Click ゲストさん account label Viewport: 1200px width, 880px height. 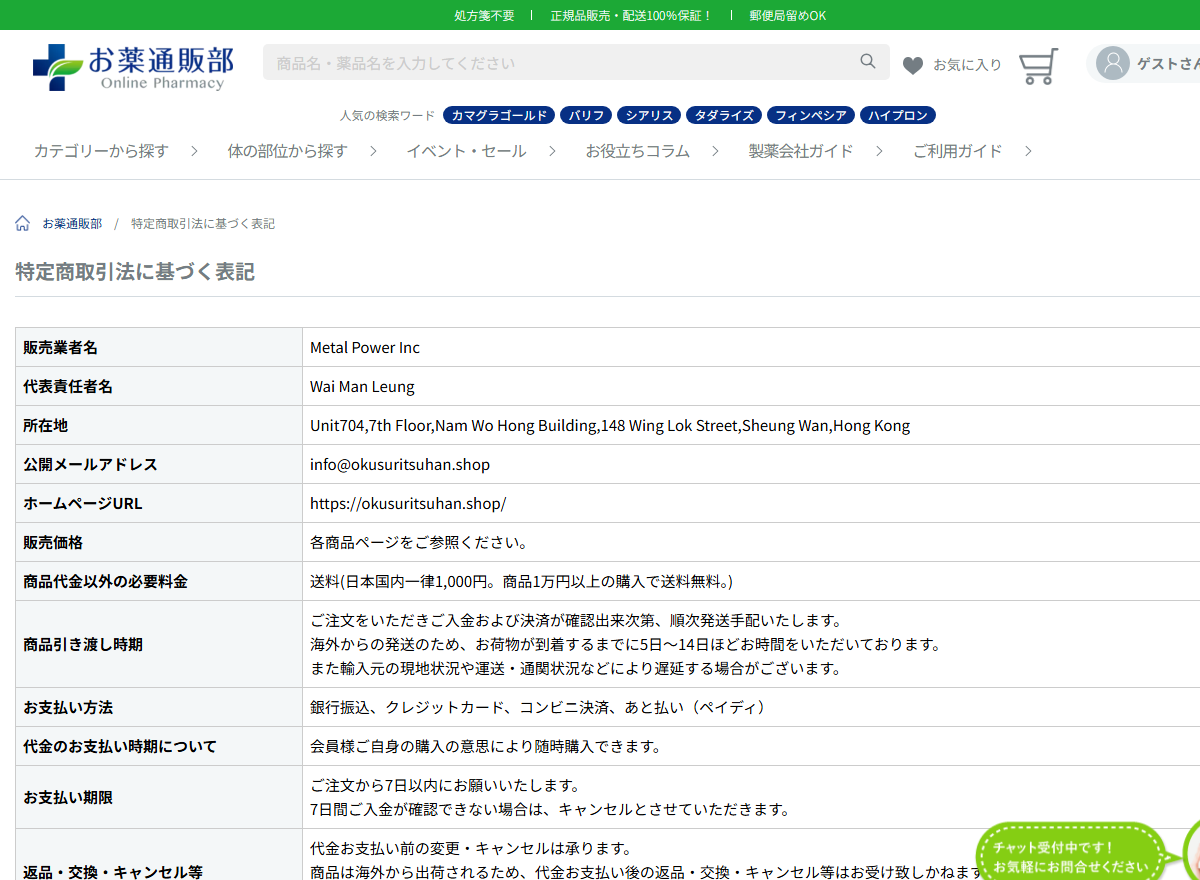1167,63
